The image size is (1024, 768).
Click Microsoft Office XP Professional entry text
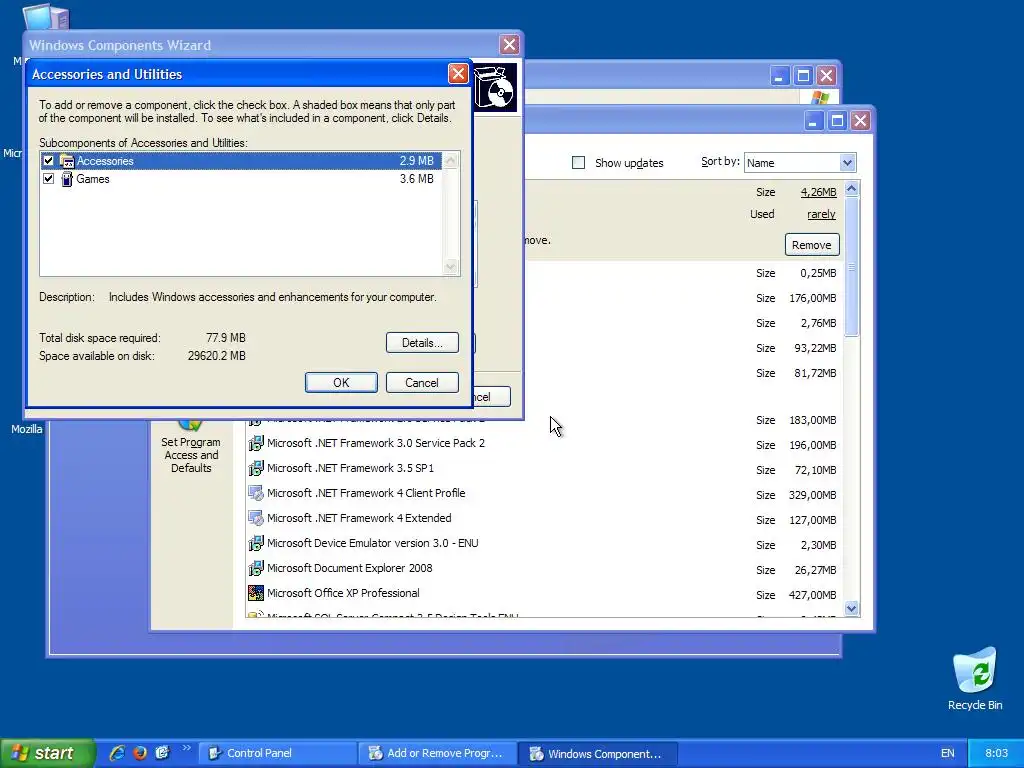pos(344,593)
